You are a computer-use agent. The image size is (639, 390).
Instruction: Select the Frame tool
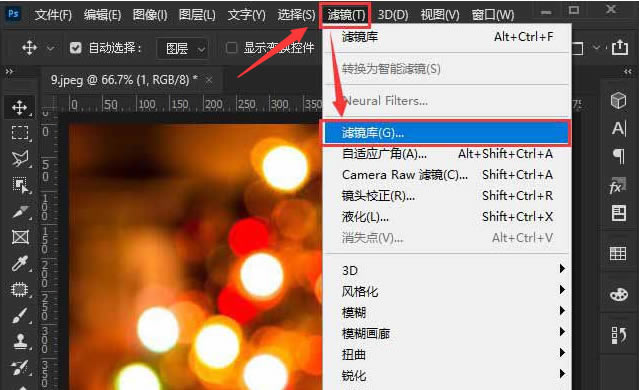(20, 237)
